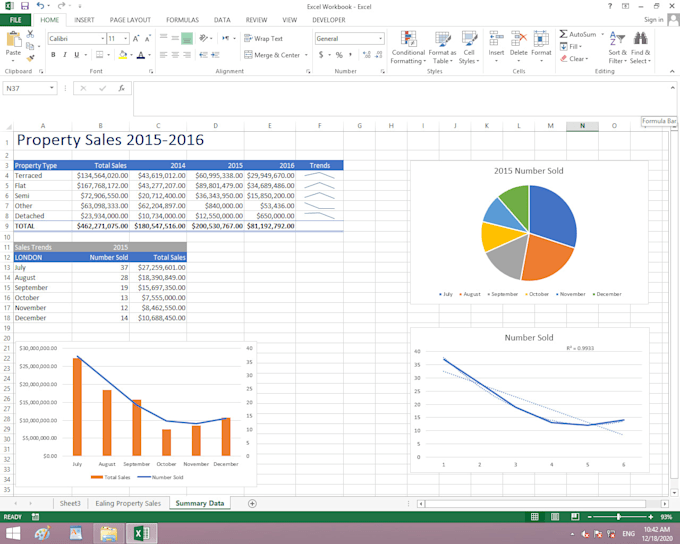Apply the font color A button

[x=141, y=55]
